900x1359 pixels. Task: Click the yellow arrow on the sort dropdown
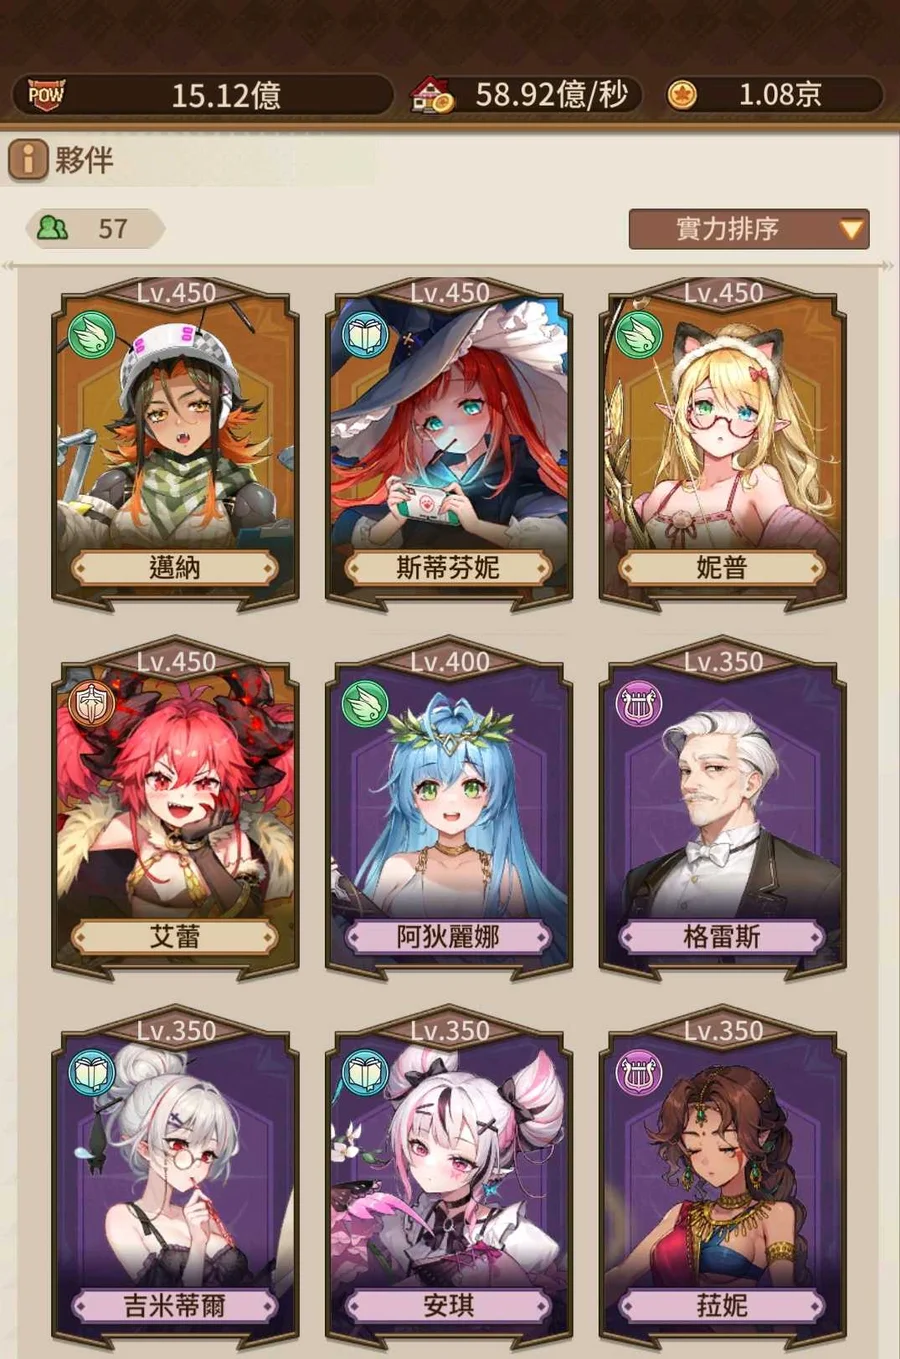851,230
